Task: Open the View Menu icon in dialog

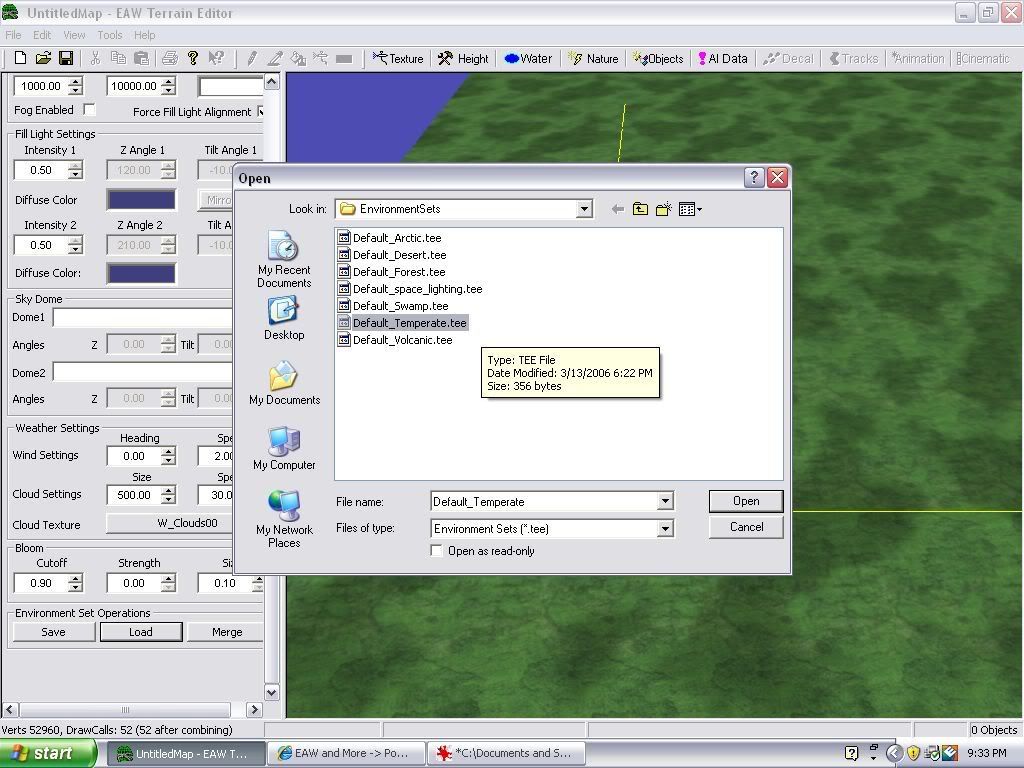Action: click(x=690, y=209)
